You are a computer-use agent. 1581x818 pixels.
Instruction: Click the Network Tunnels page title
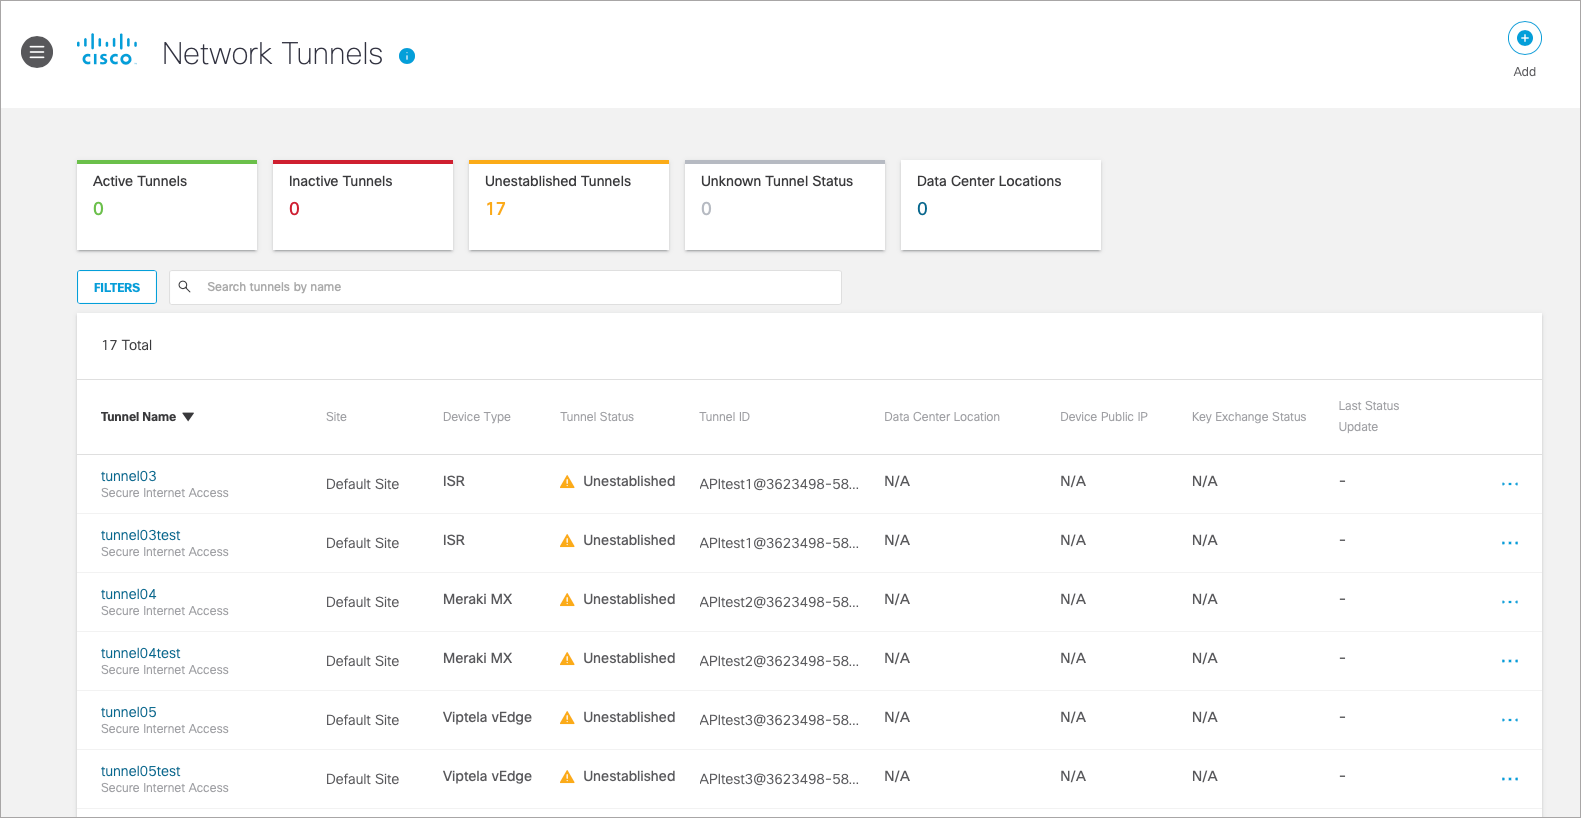pyautogui.click(x=272, y=54)
